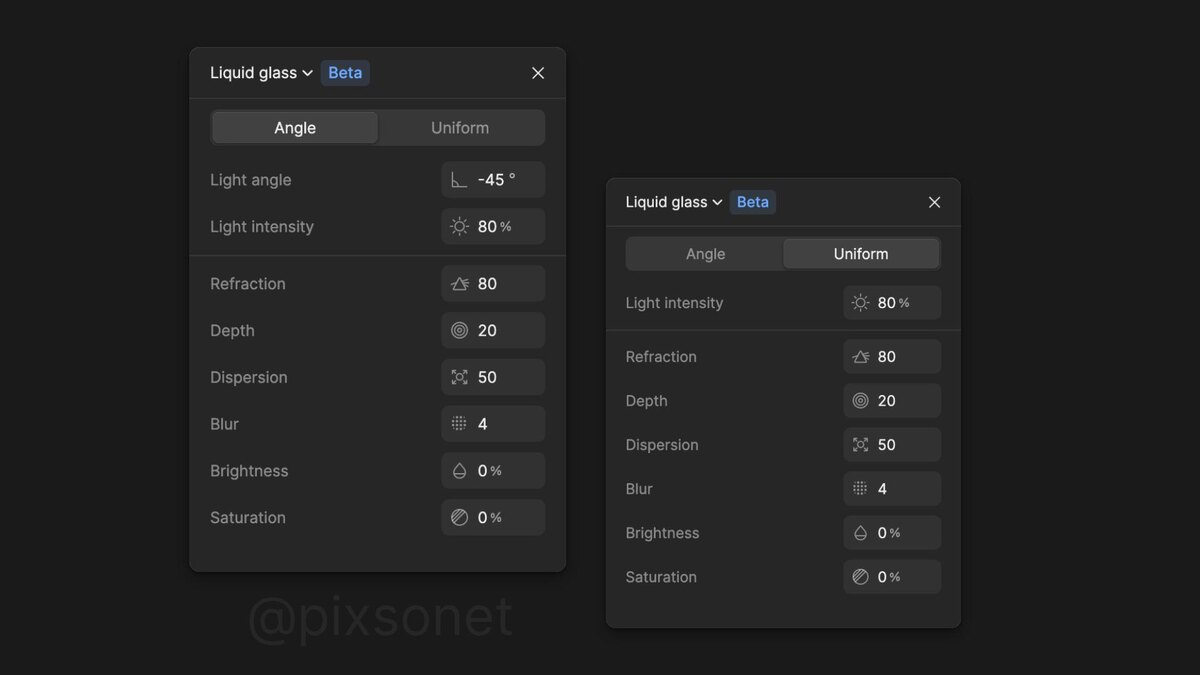This screenshot has width=1200, height=675.
Task: Edit the Refraction value in right panel
Action: pos(893,357)
